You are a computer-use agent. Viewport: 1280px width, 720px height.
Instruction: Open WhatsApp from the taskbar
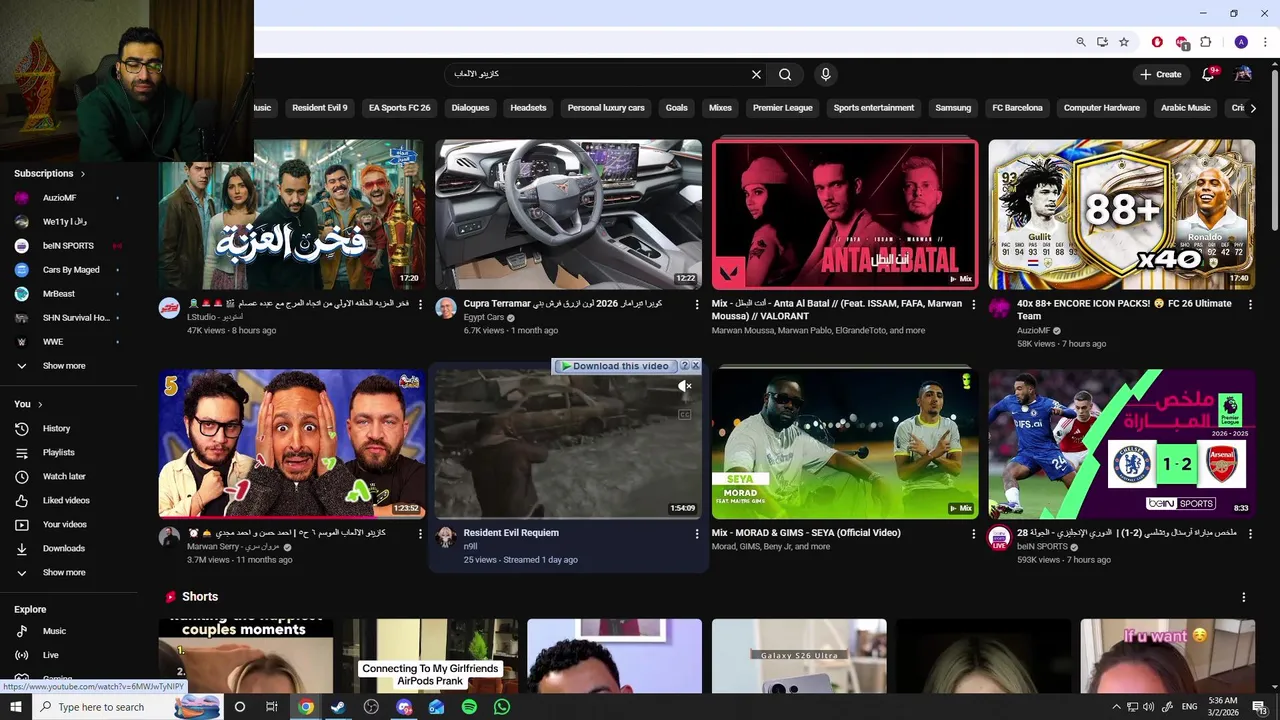coord(502,707)
